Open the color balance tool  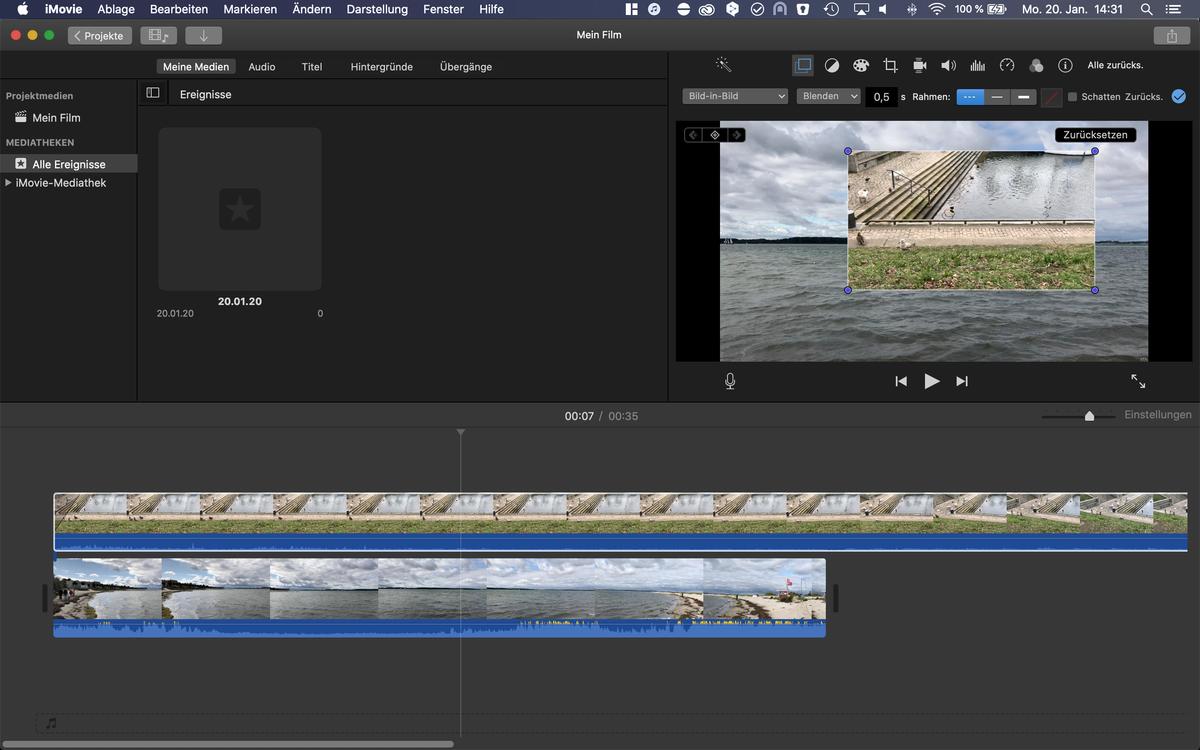pyautogui.click(x=832, y=65)
